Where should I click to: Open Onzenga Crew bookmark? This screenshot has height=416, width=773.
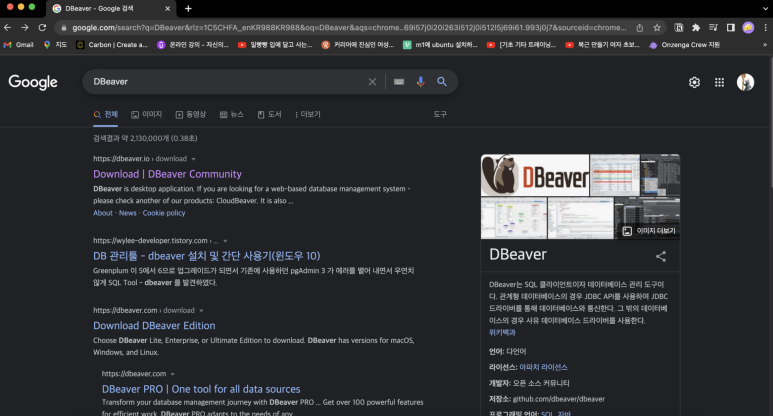coord(685,45)
